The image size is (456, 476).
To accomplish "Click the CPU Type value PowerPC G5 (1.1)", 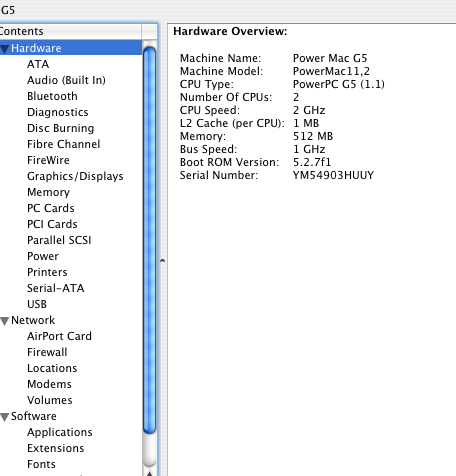I will click(339, 84).
